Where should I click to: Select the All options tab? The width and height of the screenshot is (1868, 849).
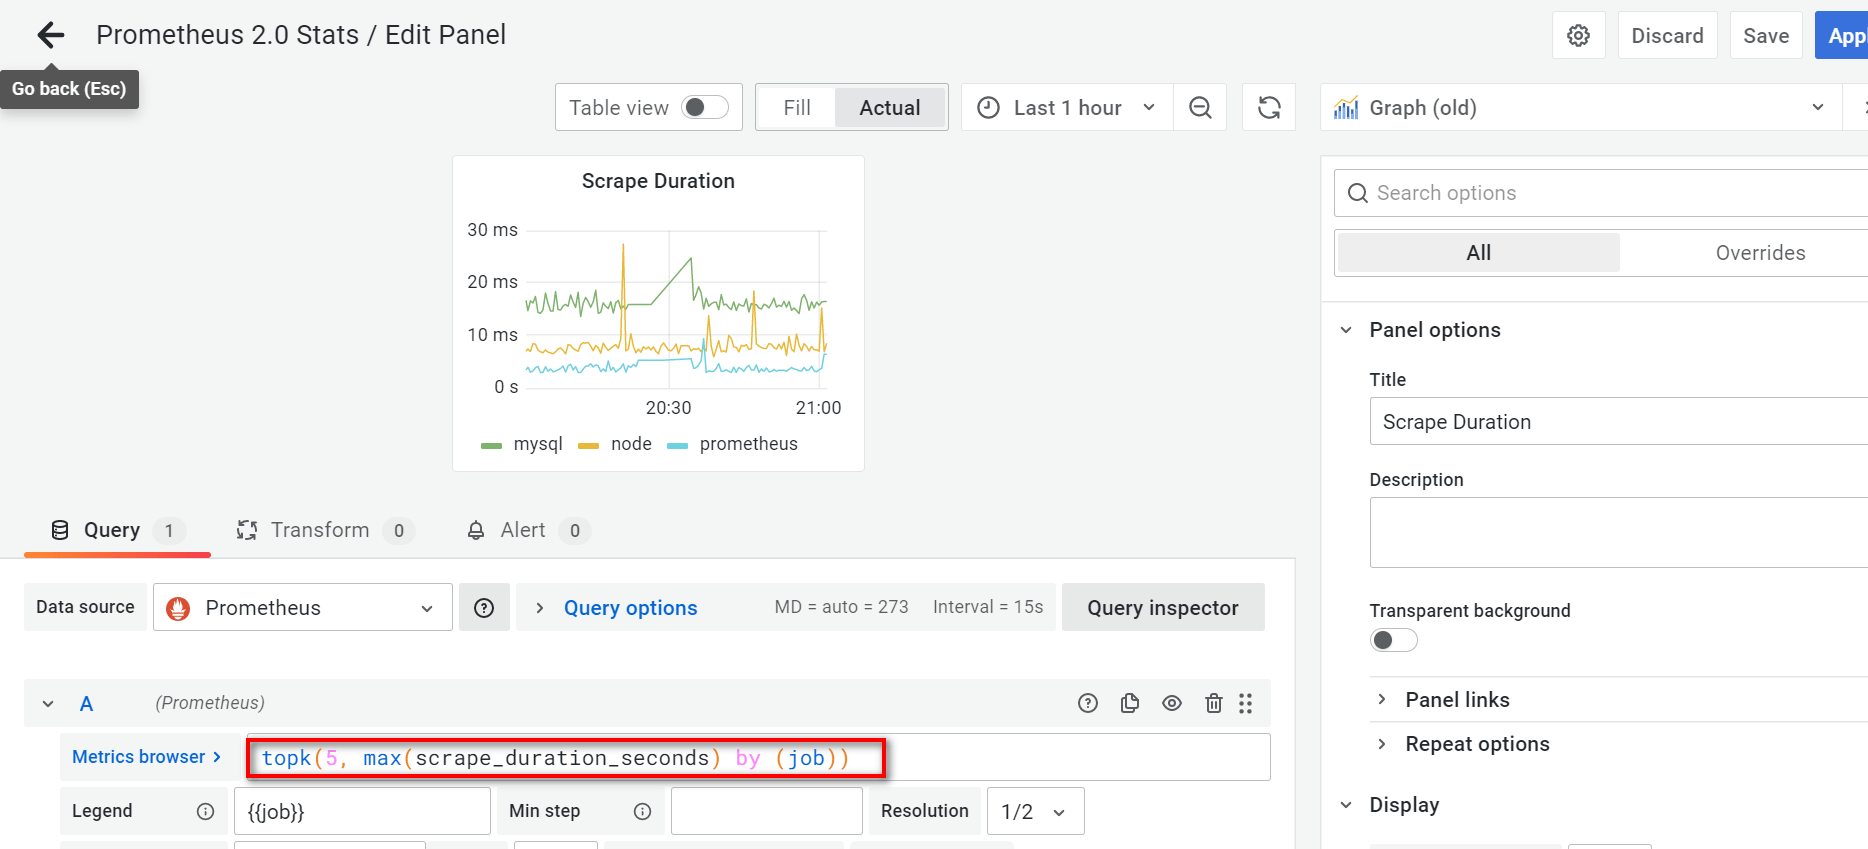(1479, 253)
